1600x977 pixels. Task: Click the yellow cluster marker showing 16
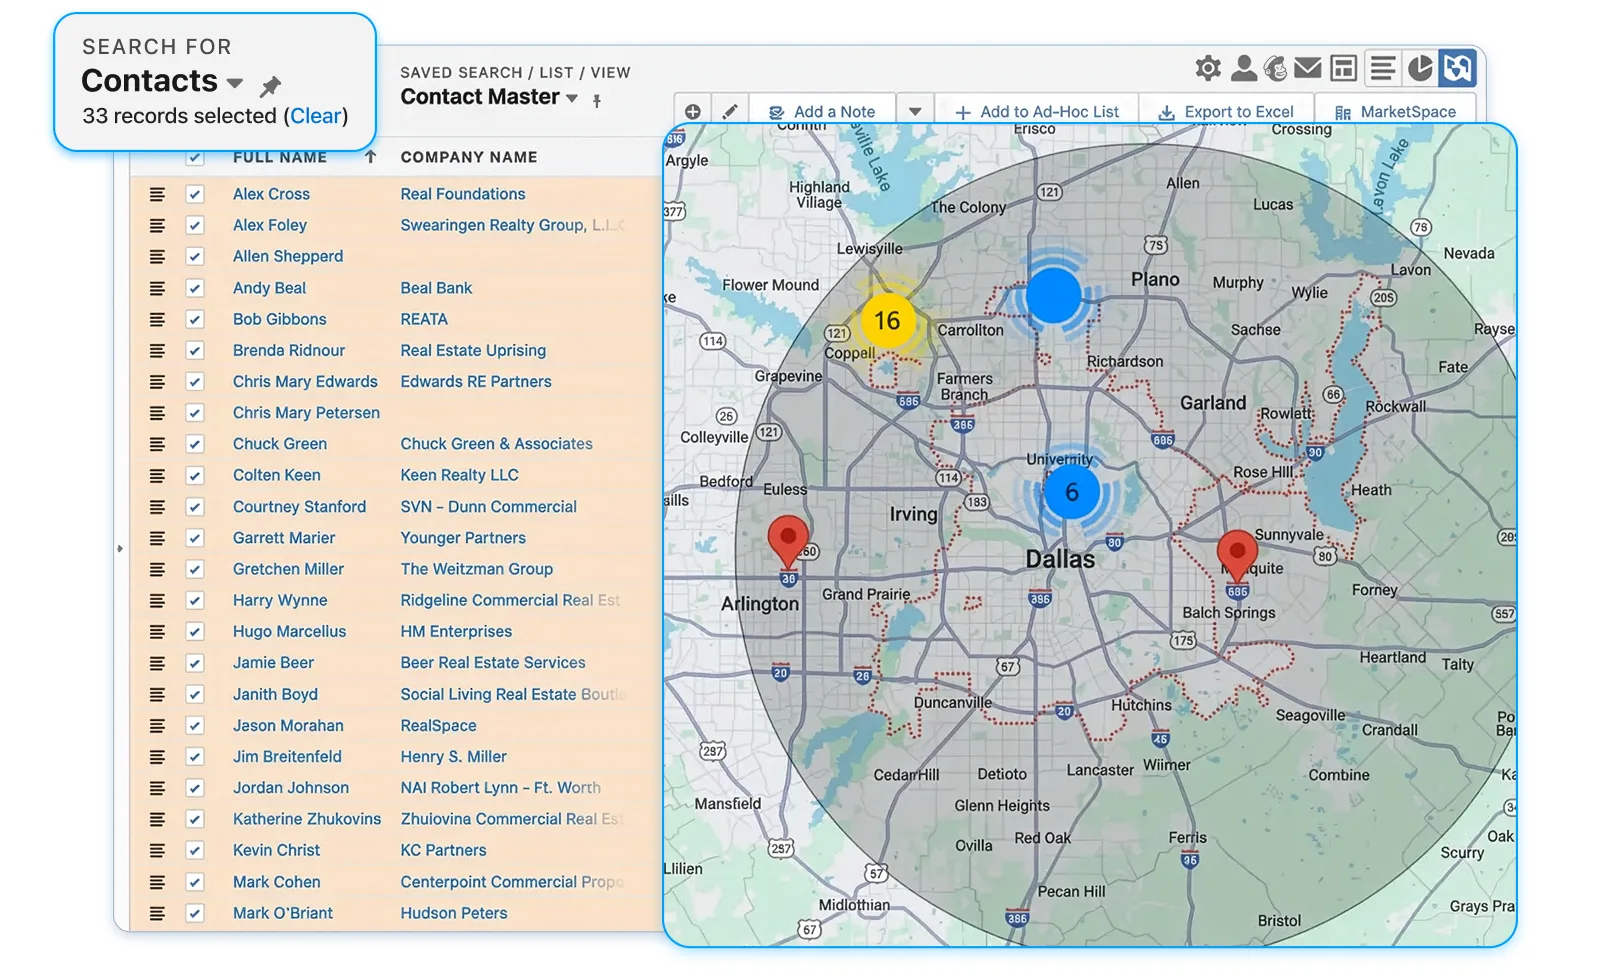(888, 321)
